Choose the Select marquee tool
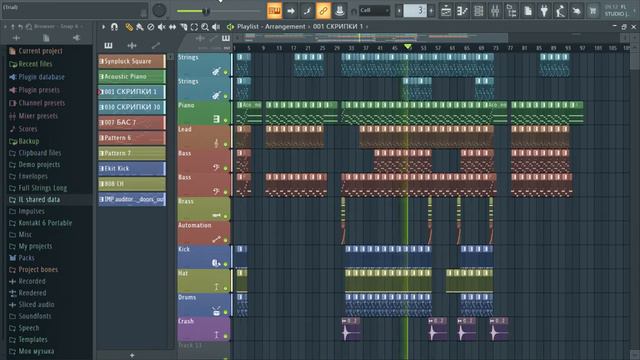Viewport: 640px width, 360px height. pos(194,27)
